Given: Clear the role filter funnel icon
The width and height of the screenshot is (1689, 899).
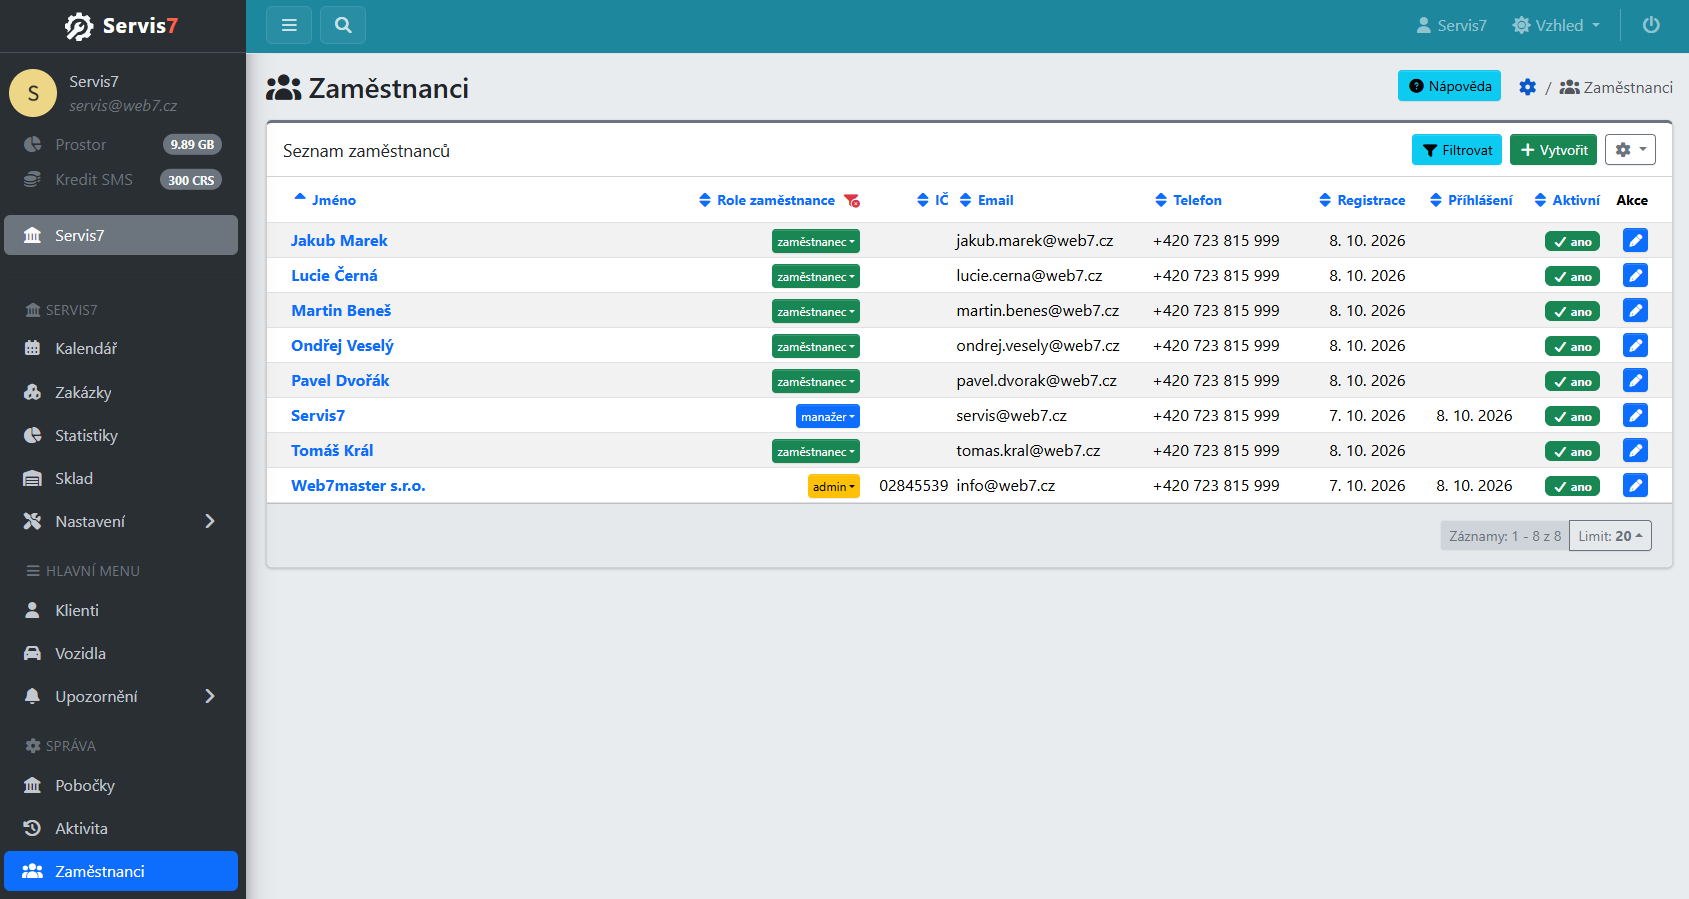Looking at the screenshot, I should tap(852, 200).
